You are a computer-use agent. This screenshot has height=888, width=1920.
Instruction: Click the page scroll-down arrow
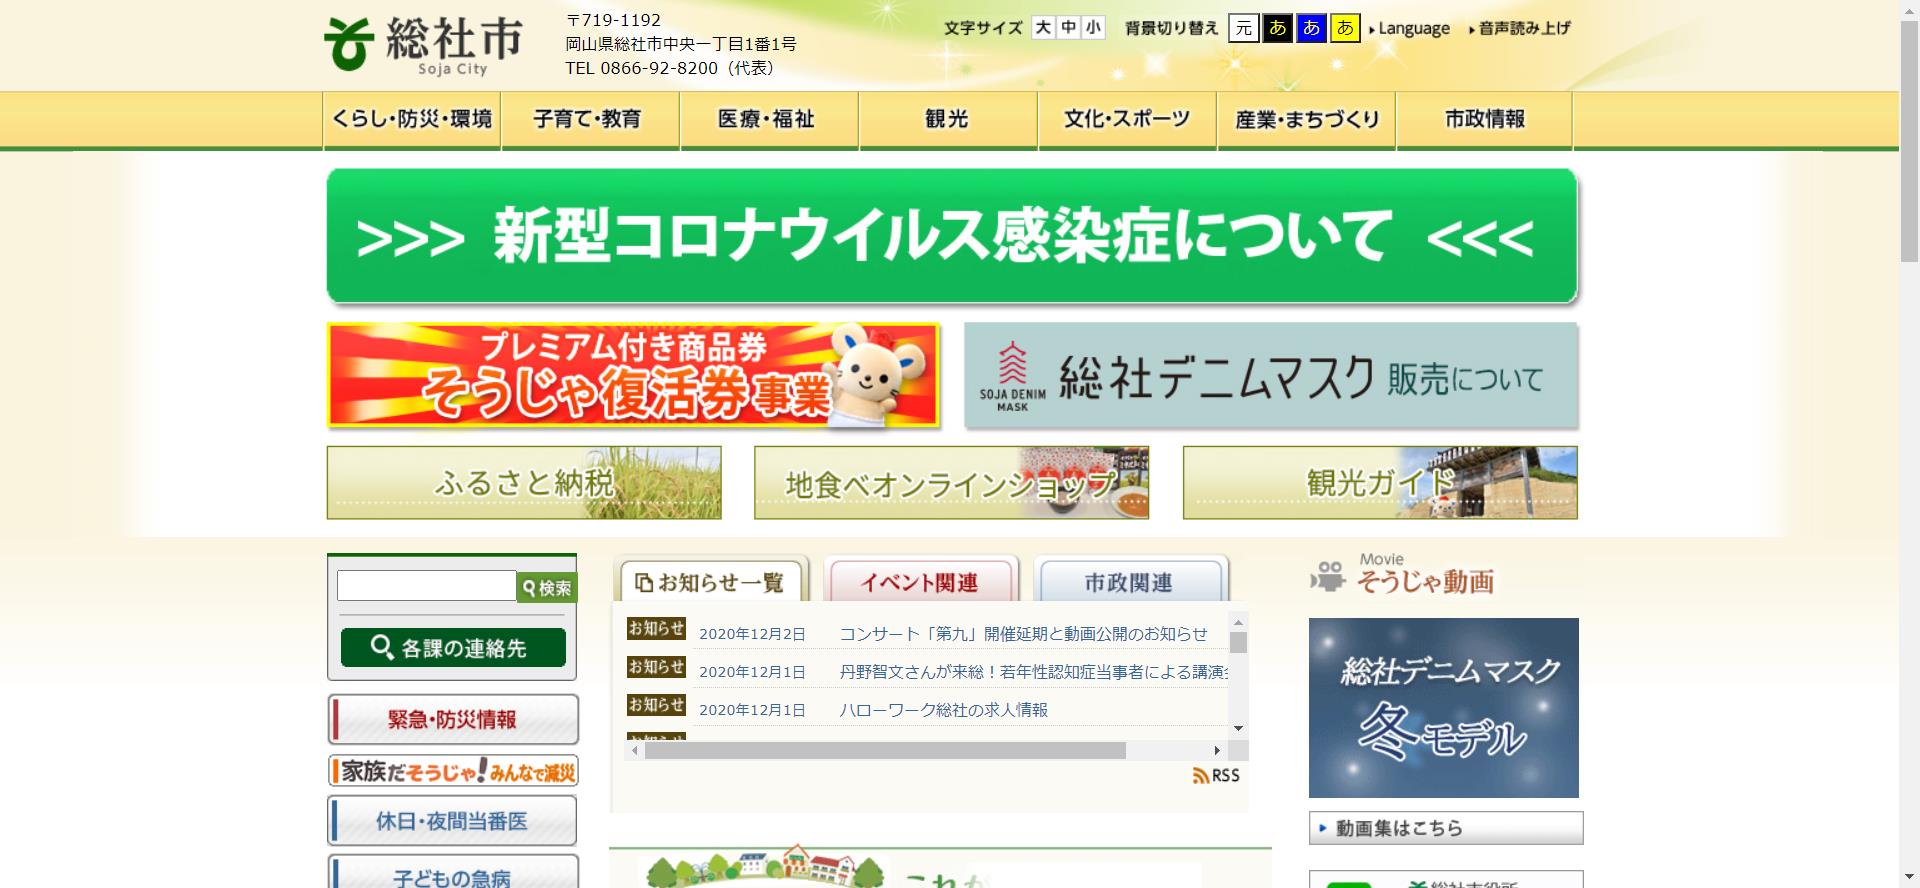1909,878
